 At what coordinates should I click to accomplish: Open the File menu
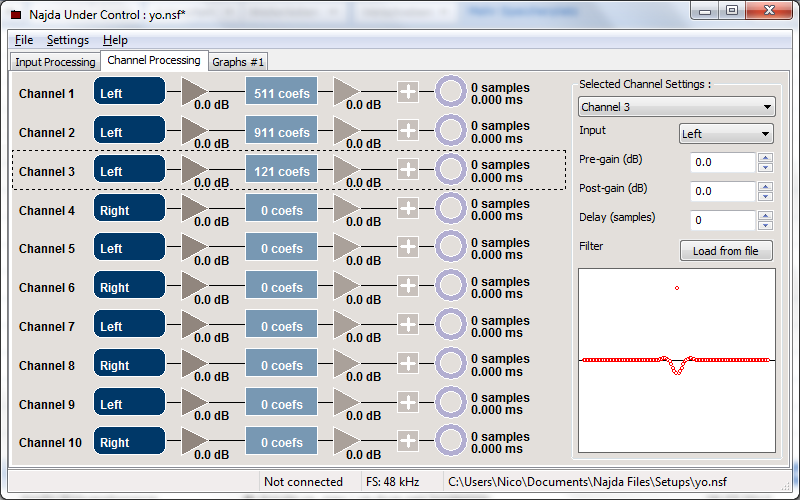pos(24,40)
